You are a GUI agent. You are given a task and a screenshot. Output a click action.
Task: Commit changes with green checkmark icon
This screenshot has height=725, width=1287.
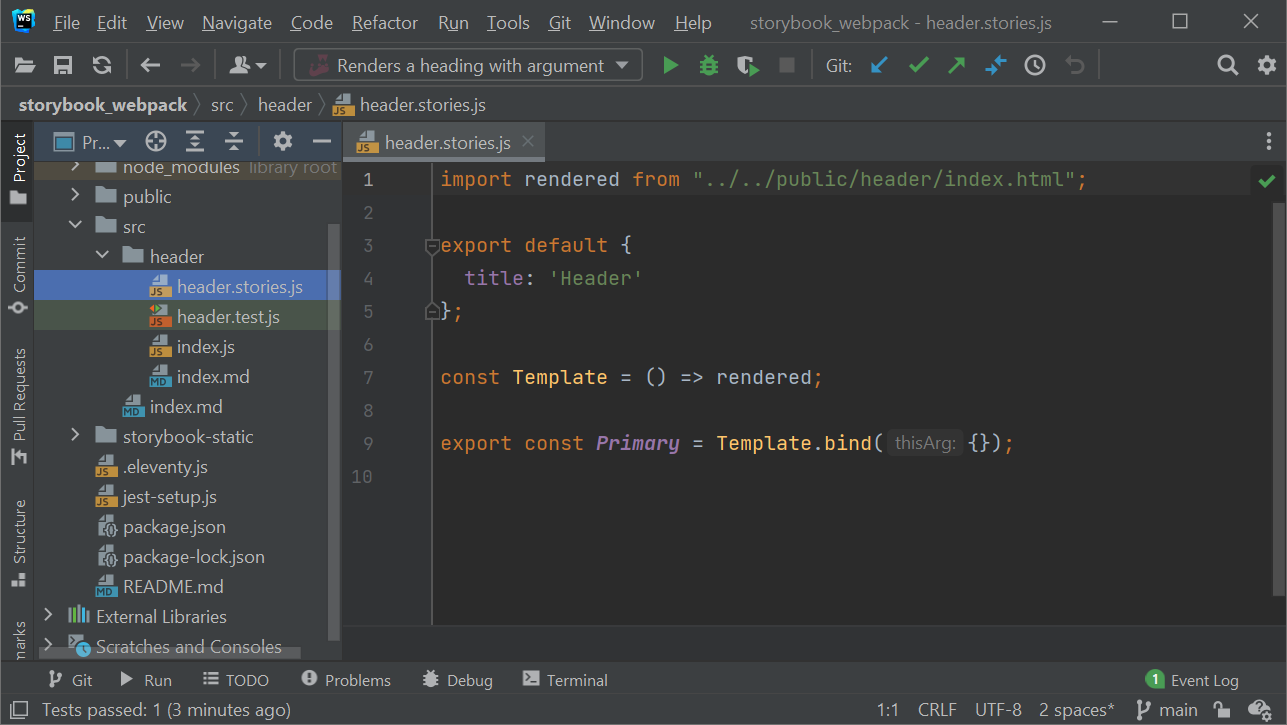point(918,66)
